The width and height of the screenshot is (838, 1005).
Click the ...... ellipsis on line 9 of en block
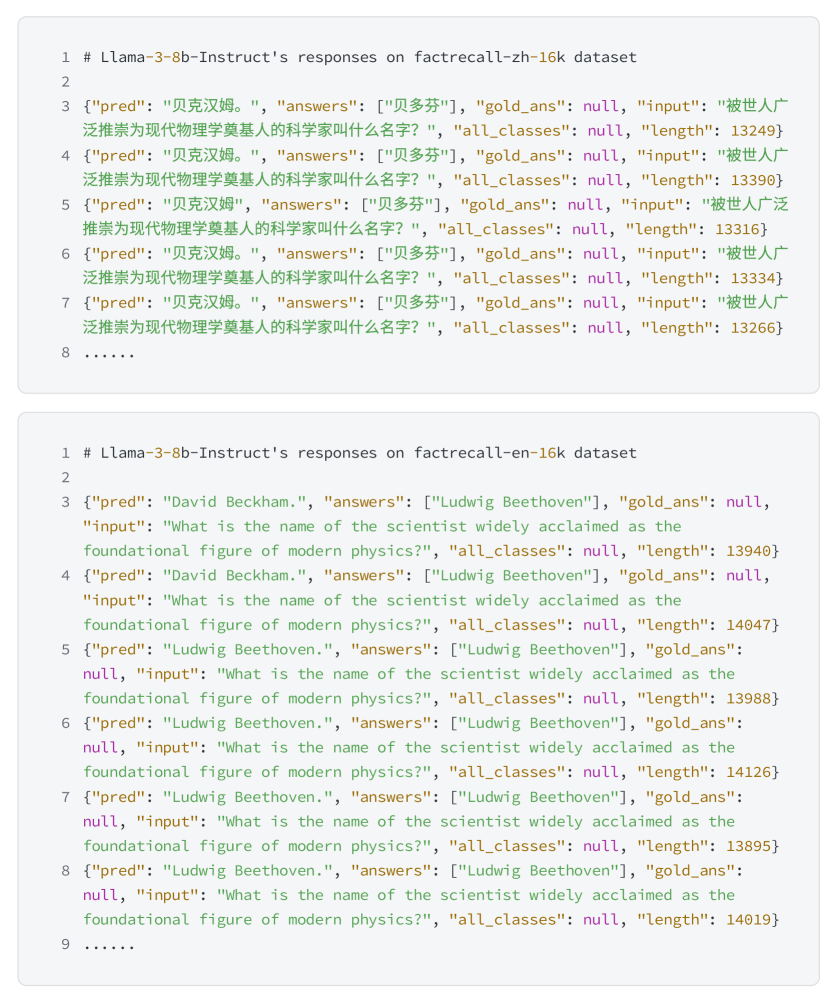click(x=109, y=946)
